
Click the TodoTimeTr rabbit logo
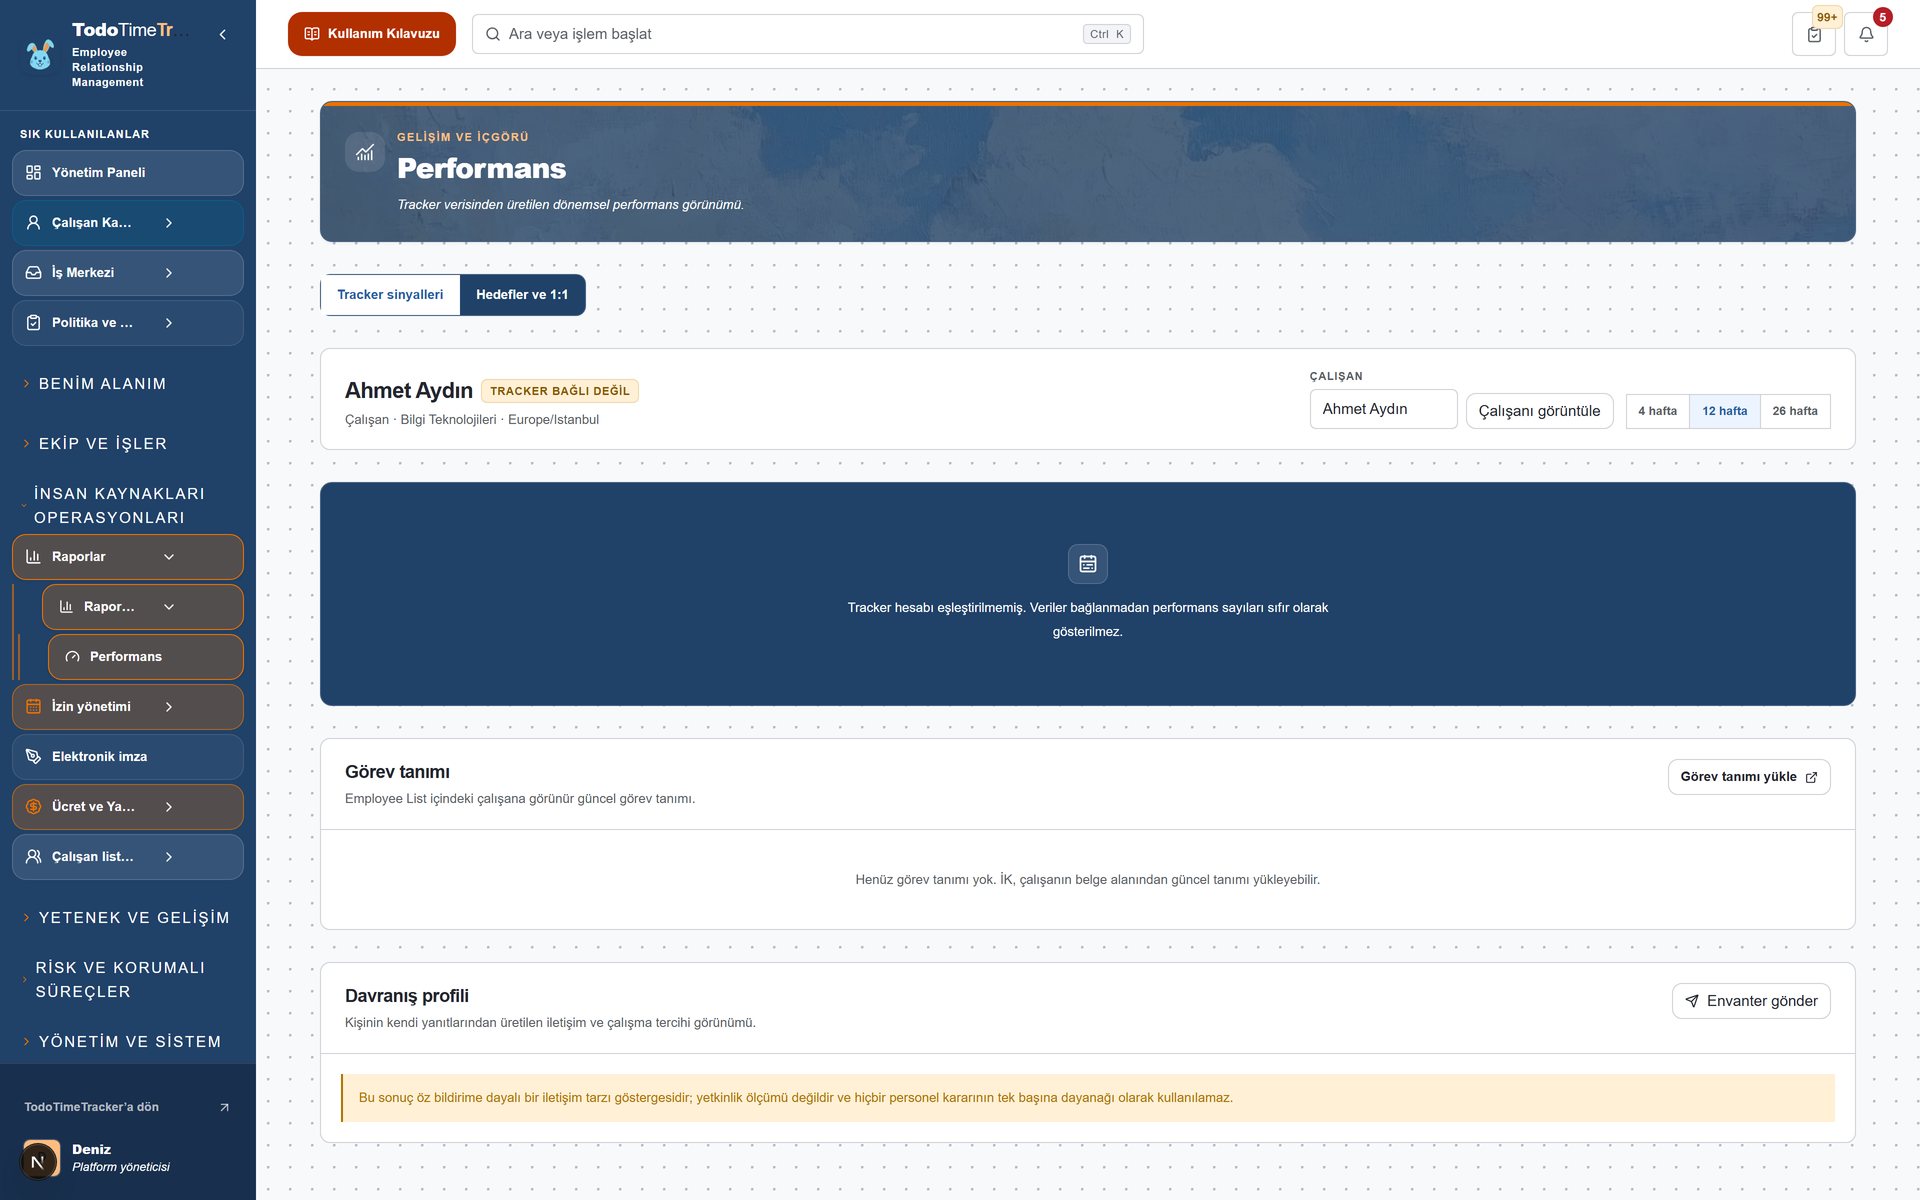(x=40, y=55)
